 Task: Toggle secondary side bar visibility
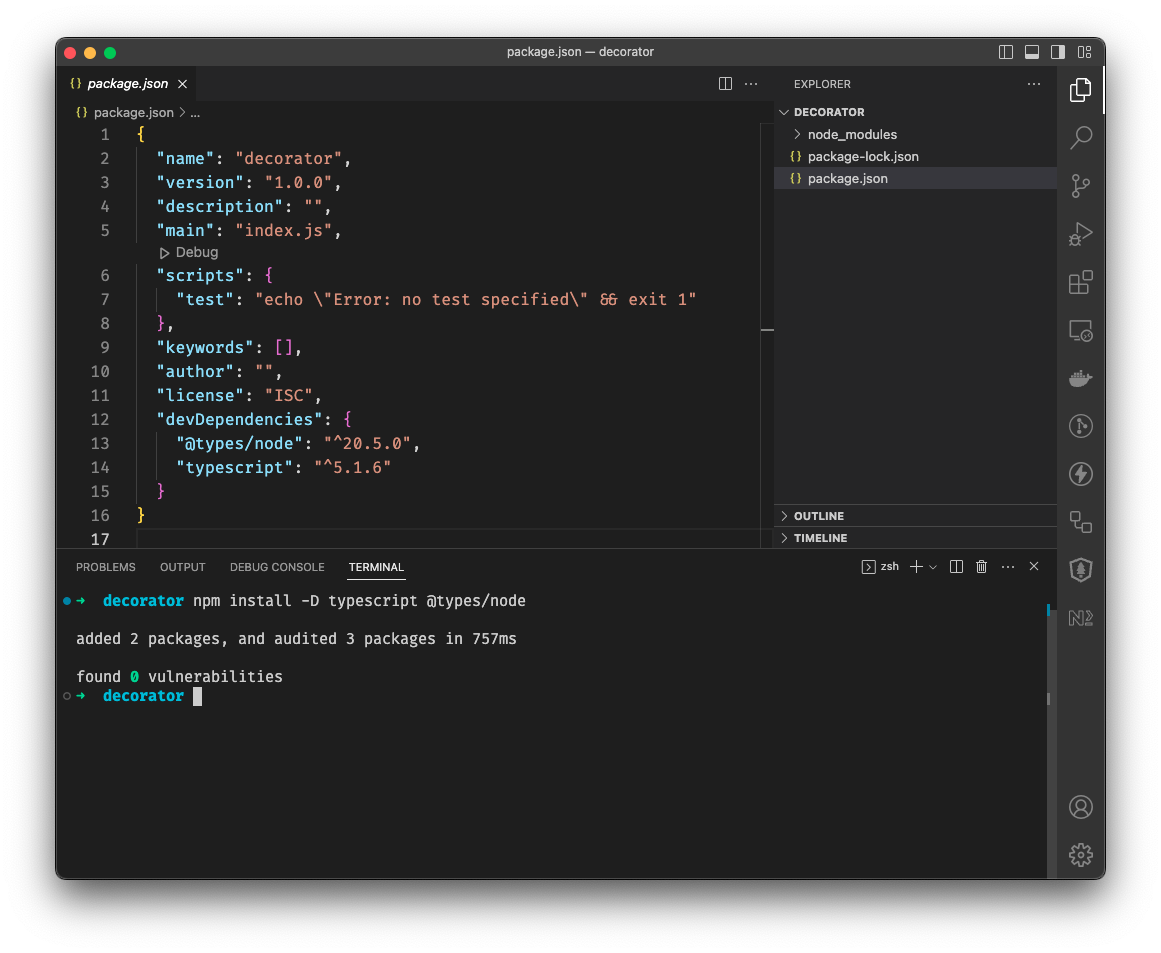[1057, 52]
